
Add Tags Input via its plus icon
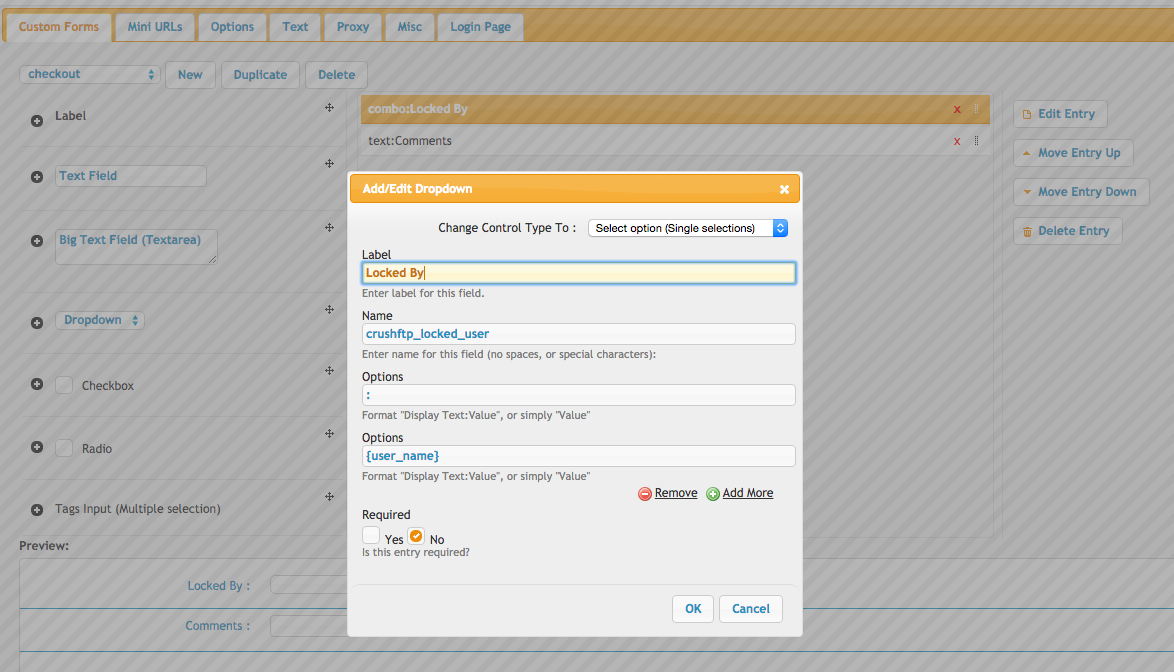[x=37, y=510]
